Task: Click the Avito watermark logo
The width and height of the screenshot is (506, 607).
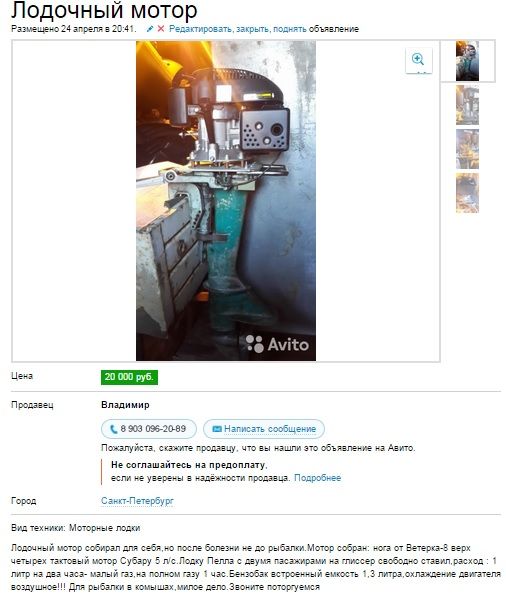Action: click(x=277, y=343)
